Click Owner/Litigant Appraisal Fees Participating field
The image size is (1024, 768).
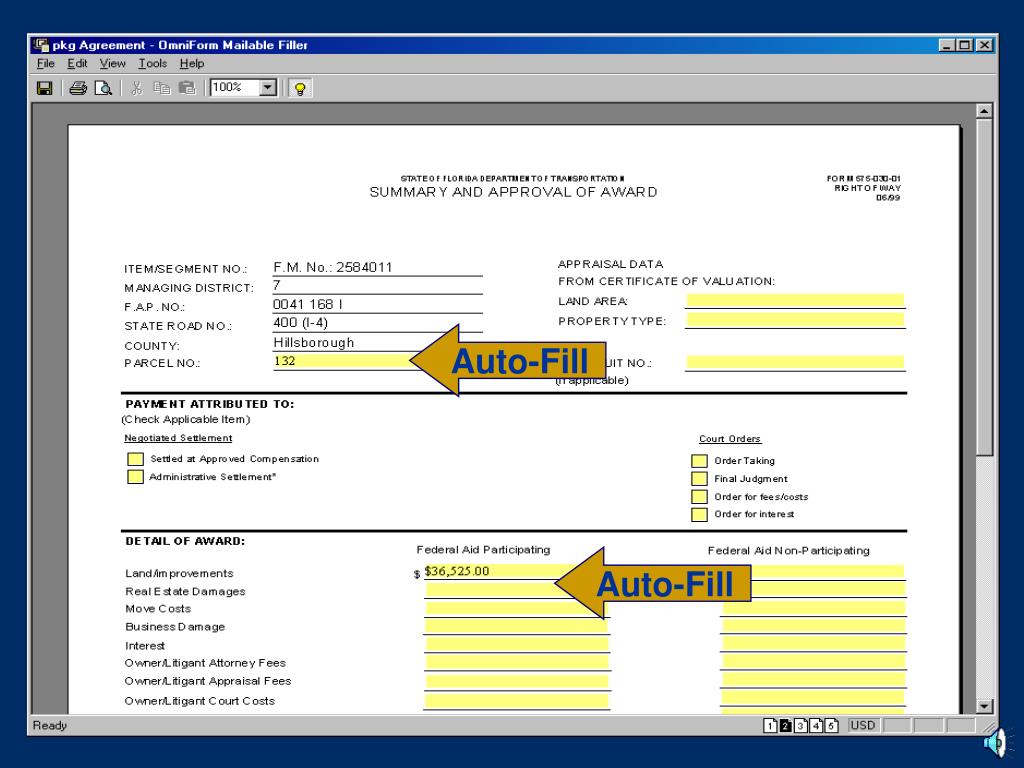516,681
